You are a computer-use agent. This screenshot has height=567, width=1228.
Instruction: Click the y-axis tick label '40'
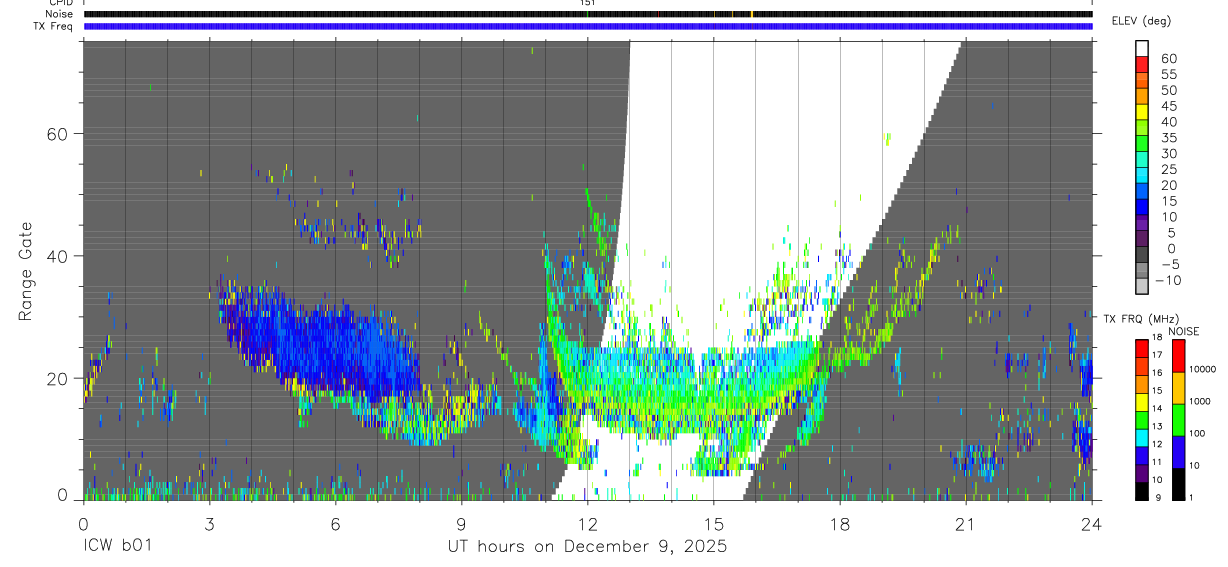(x=59, y=256)
